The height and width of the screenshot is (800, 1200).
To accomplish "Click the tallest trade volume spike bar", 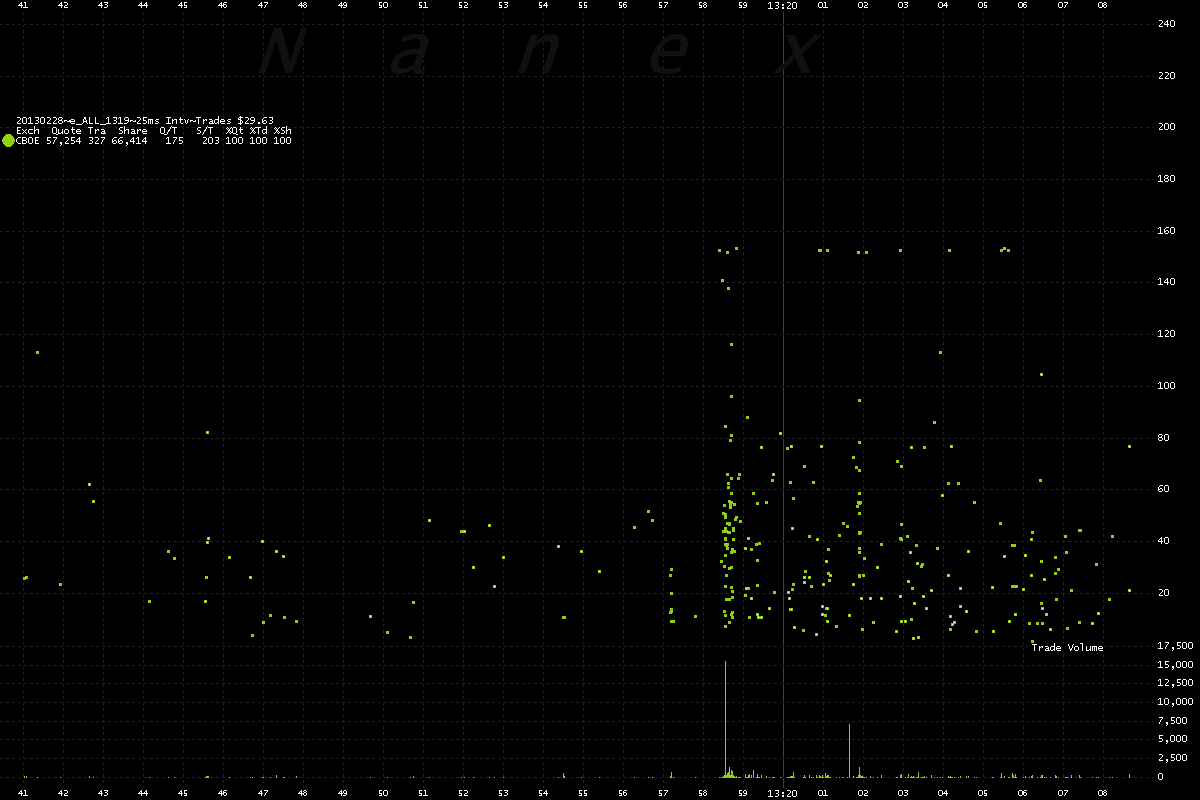I will (x=726, y=719).
